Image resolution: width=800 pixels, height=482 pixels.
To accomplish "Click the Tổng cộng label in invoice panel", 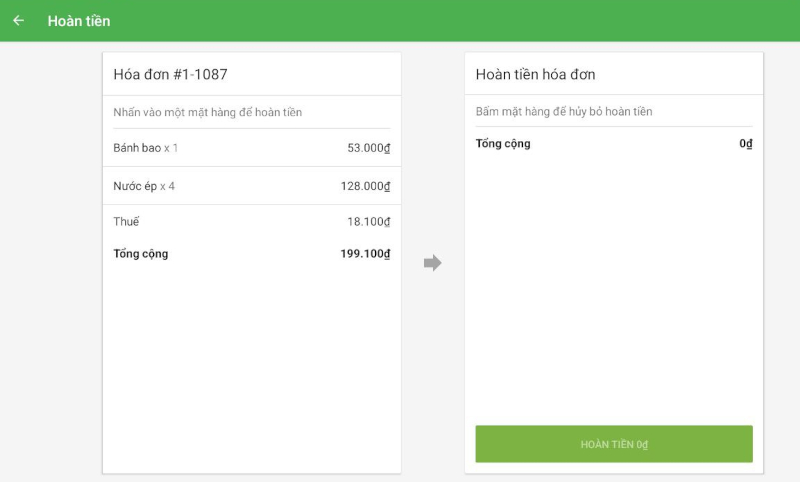I will click(141, 254).
